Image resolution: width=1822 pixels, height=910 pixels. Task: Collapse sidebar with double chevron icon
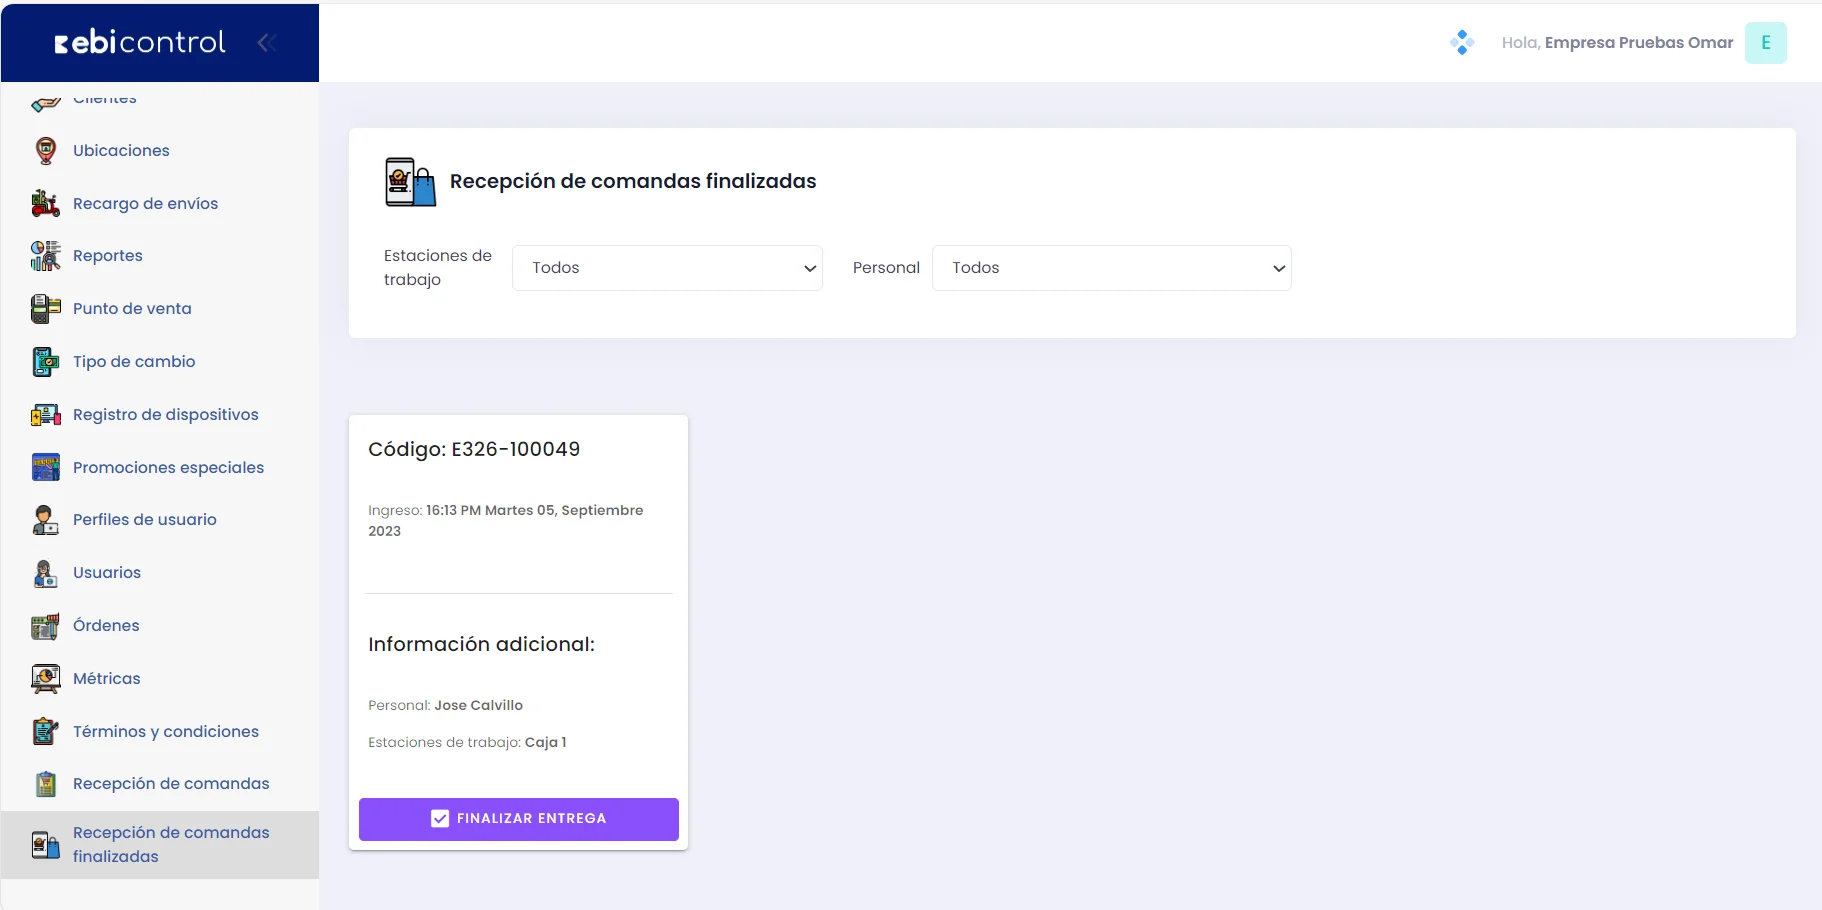coord(266,42)
